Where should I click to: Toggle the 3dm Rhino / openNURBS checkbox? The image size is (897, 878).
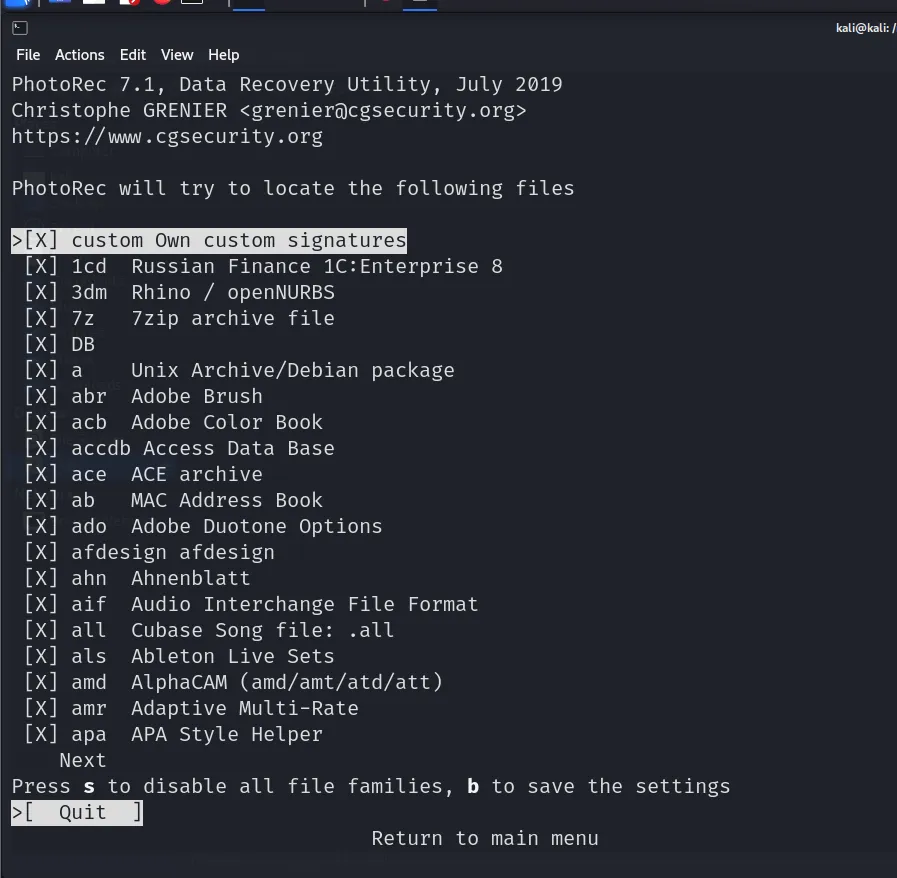(41, 292)
